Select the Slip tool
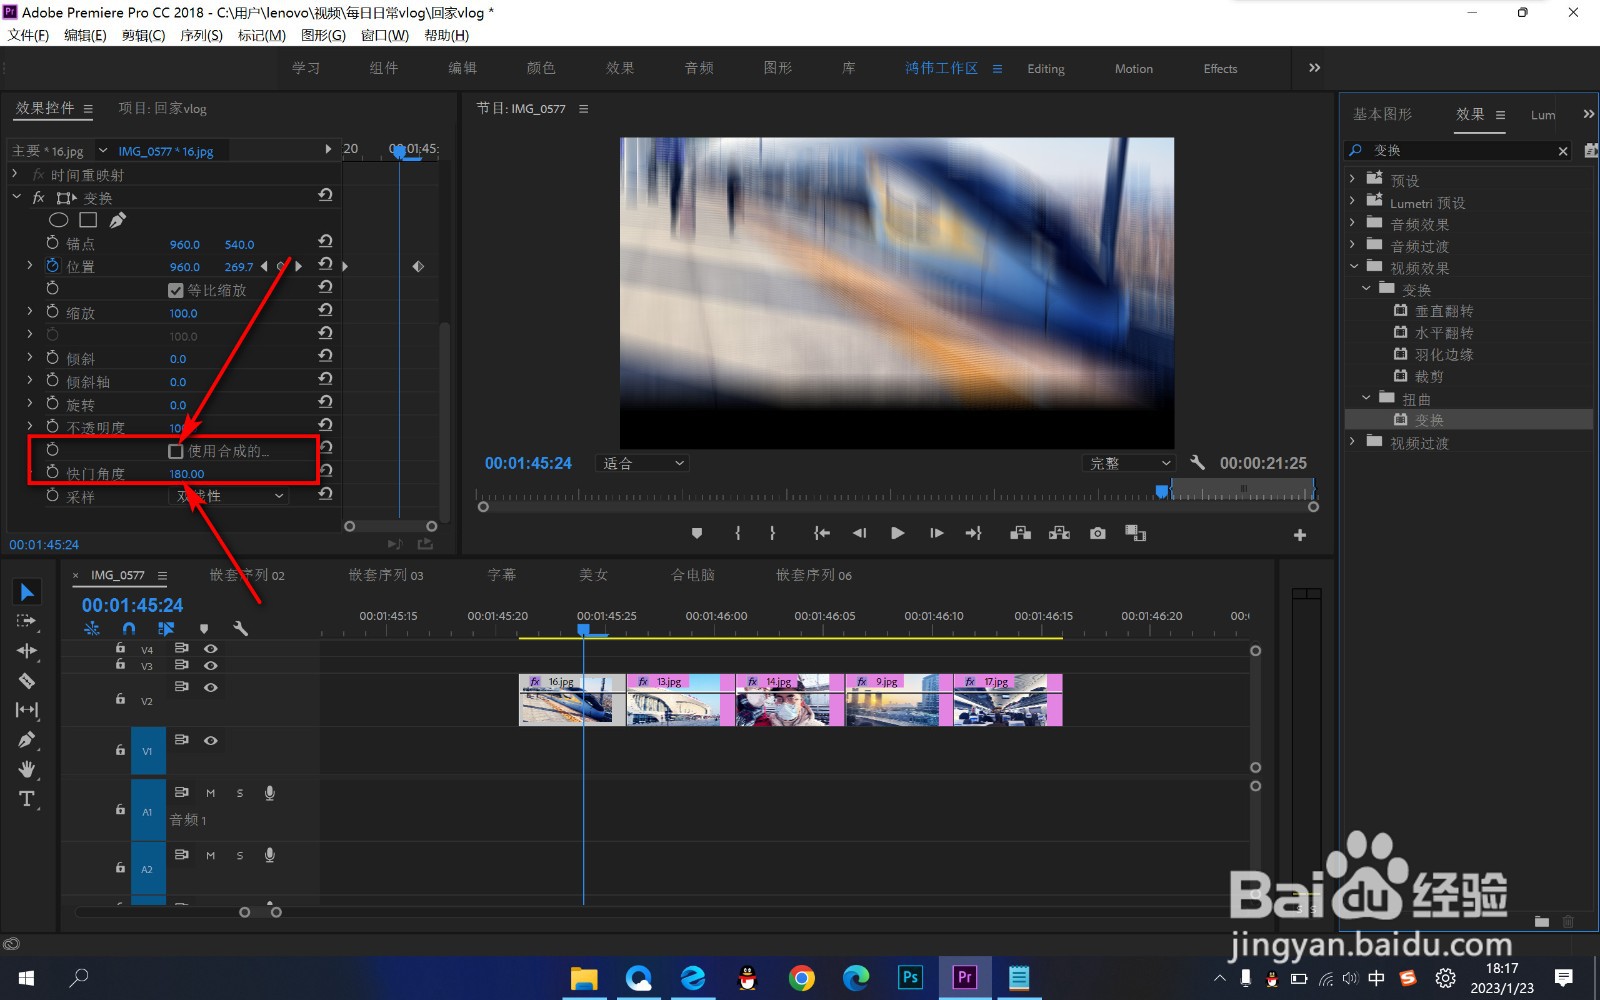1600x1000 pixels. 27,710
